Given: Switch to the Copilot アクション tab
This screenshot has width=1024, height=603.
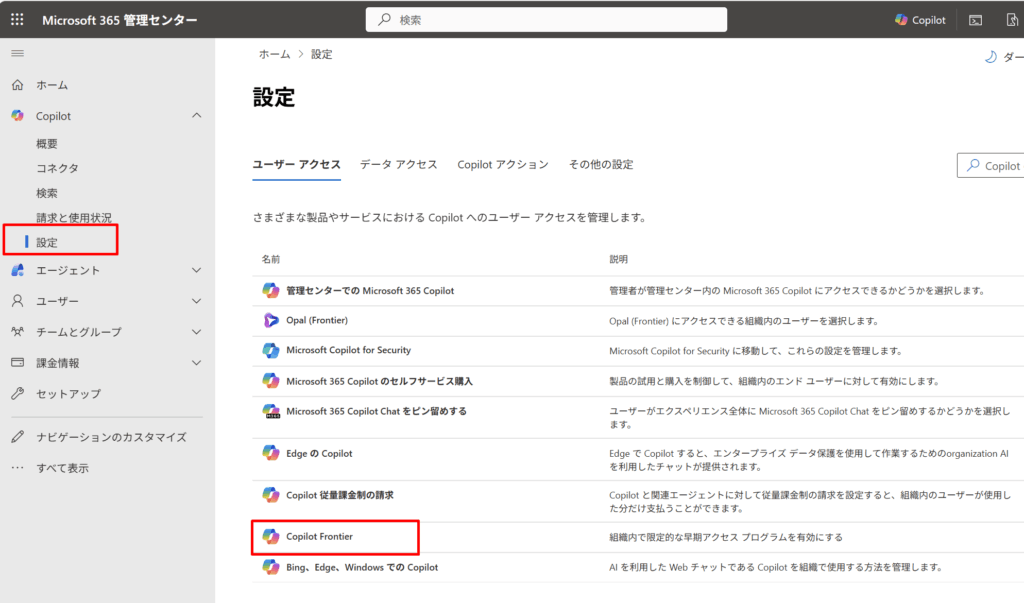Looking at the screenshot, I should (502, 165).
